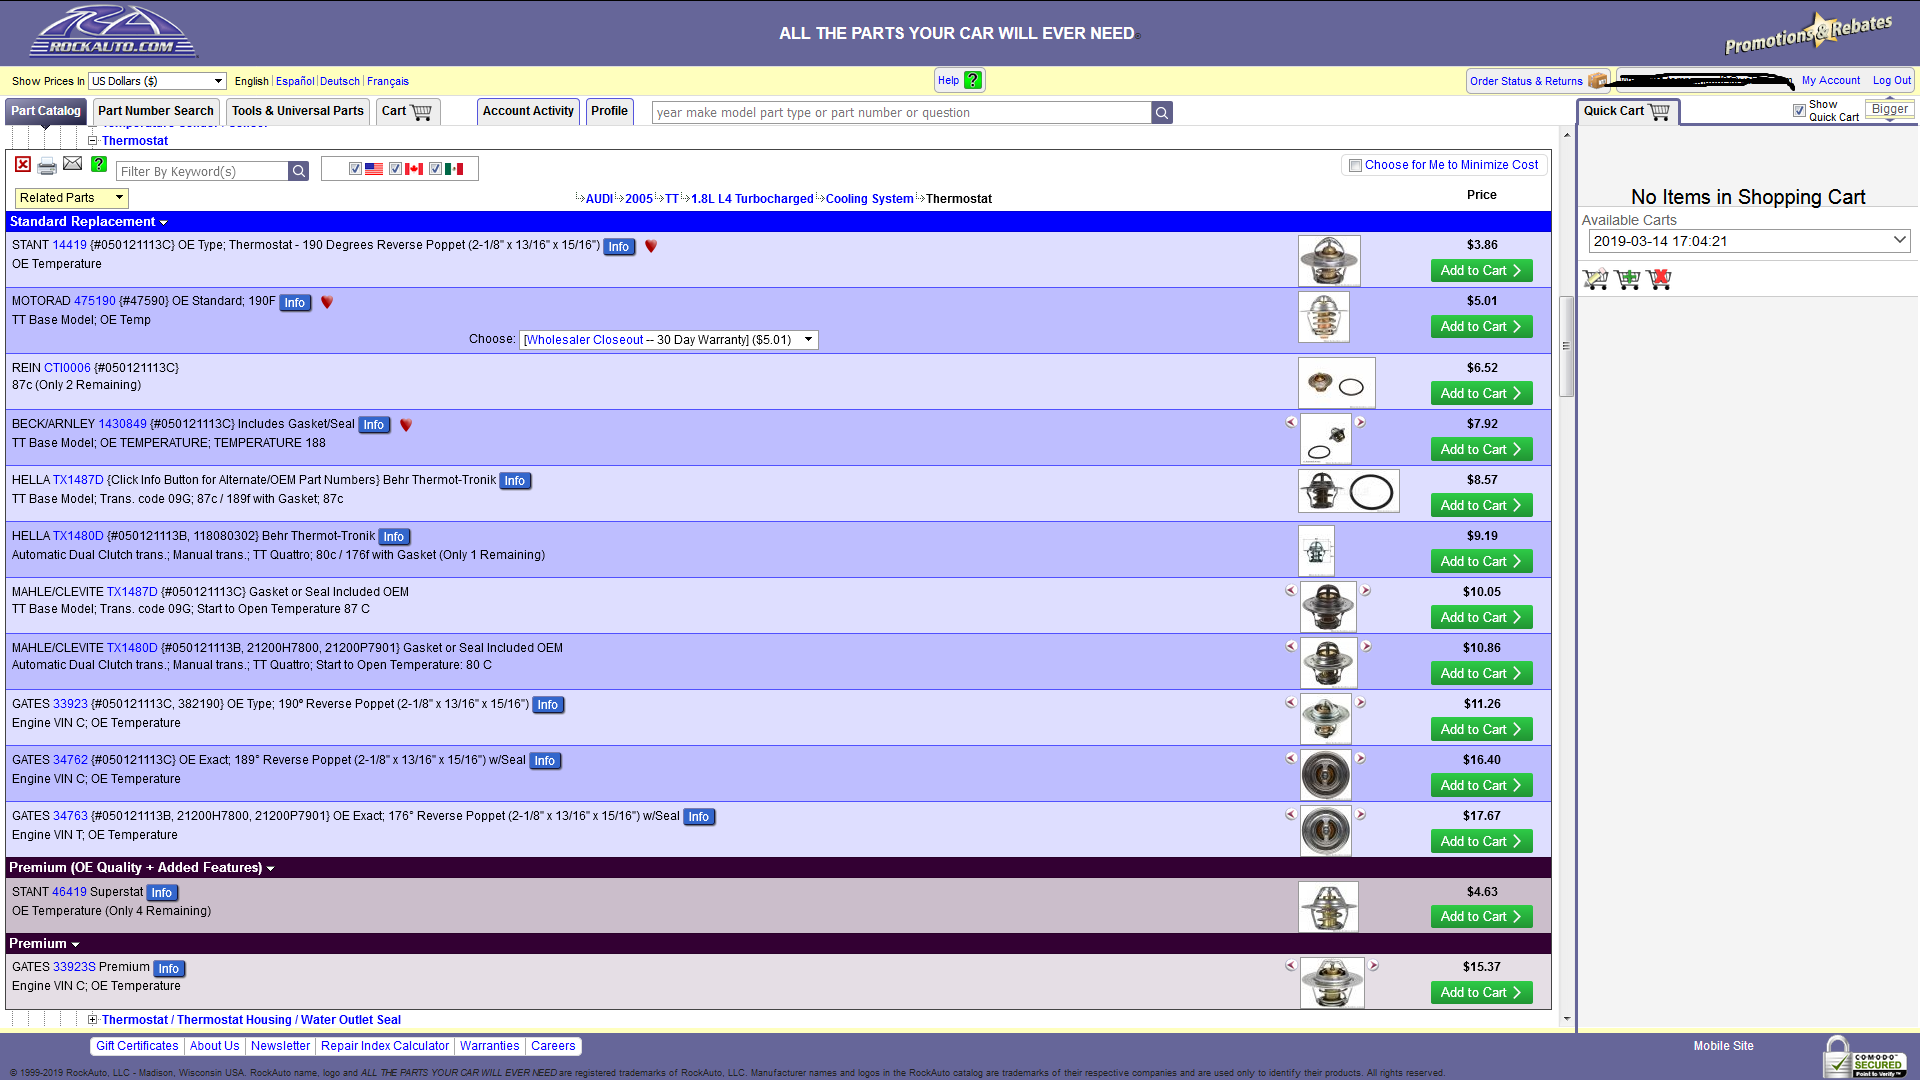1920x1080 pixels.
Task: Add STANT 14419 at $3.86 to cart
Action: point(1481,271)
